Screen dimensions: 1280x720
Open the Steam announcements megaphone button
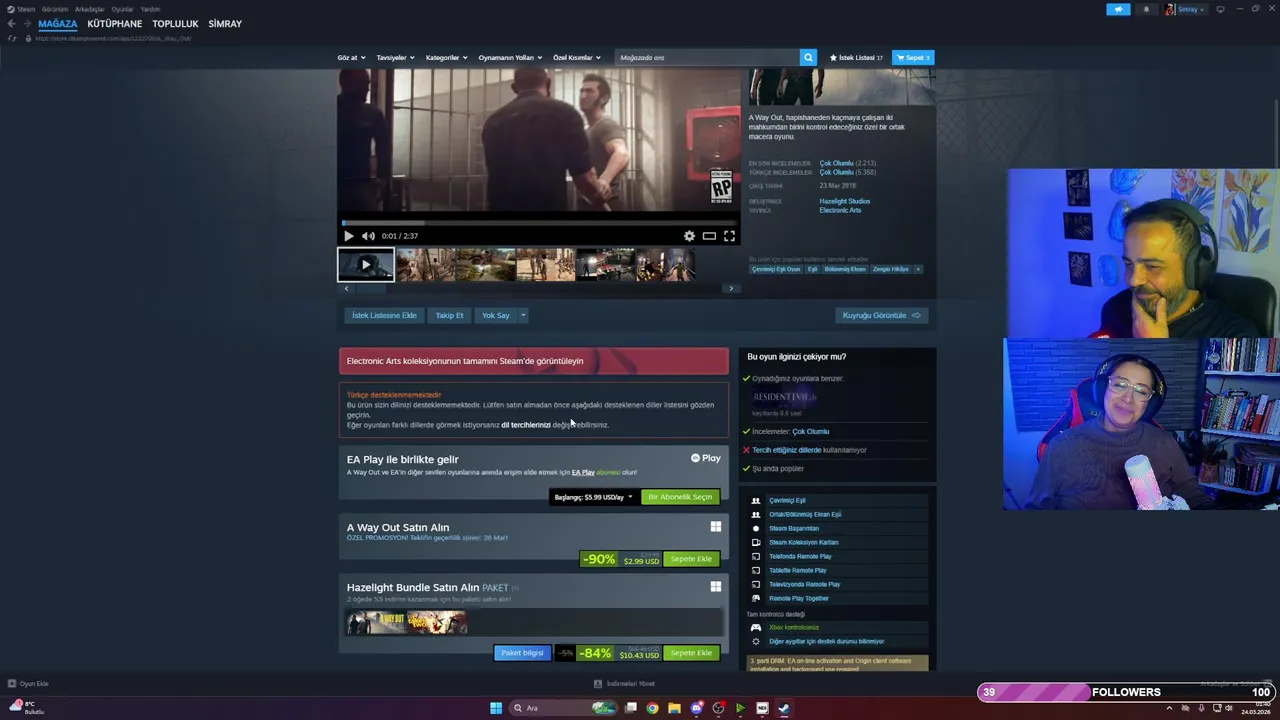pyautogui.click(x=1118, y=9)
